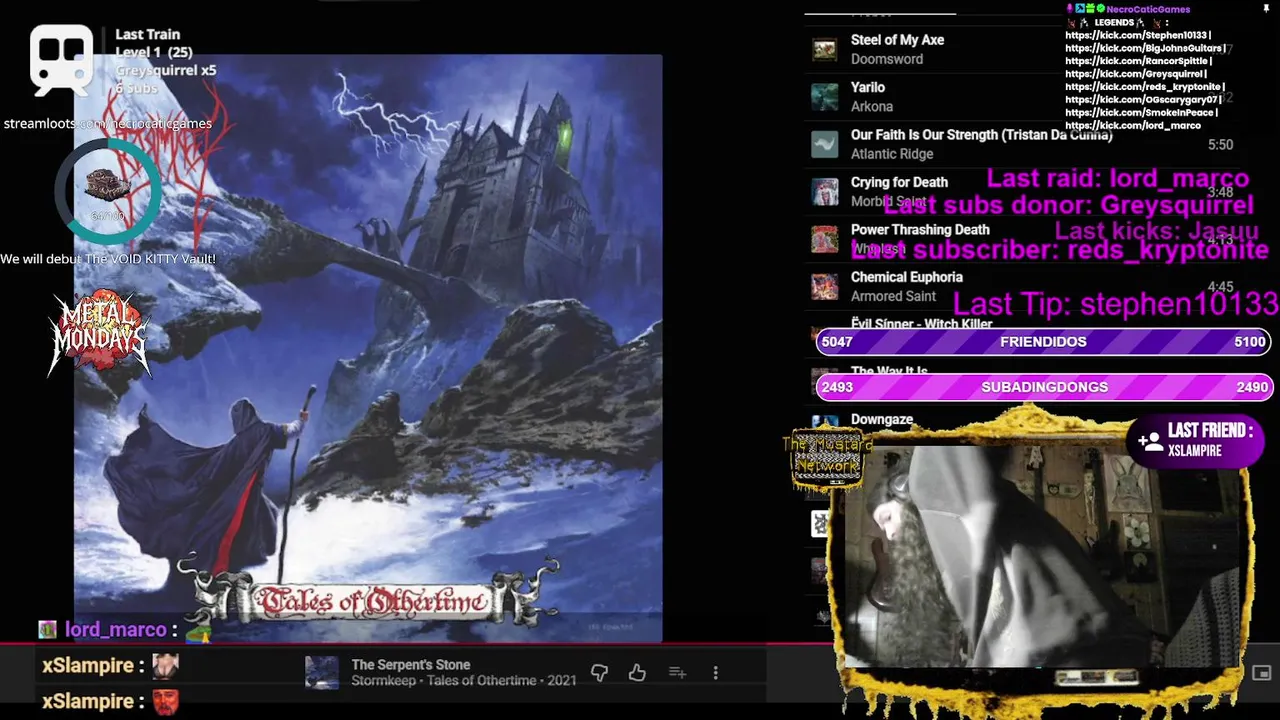
Task: Select Ëvil Sínner - Witch Killer track
Action: [921, 324]
